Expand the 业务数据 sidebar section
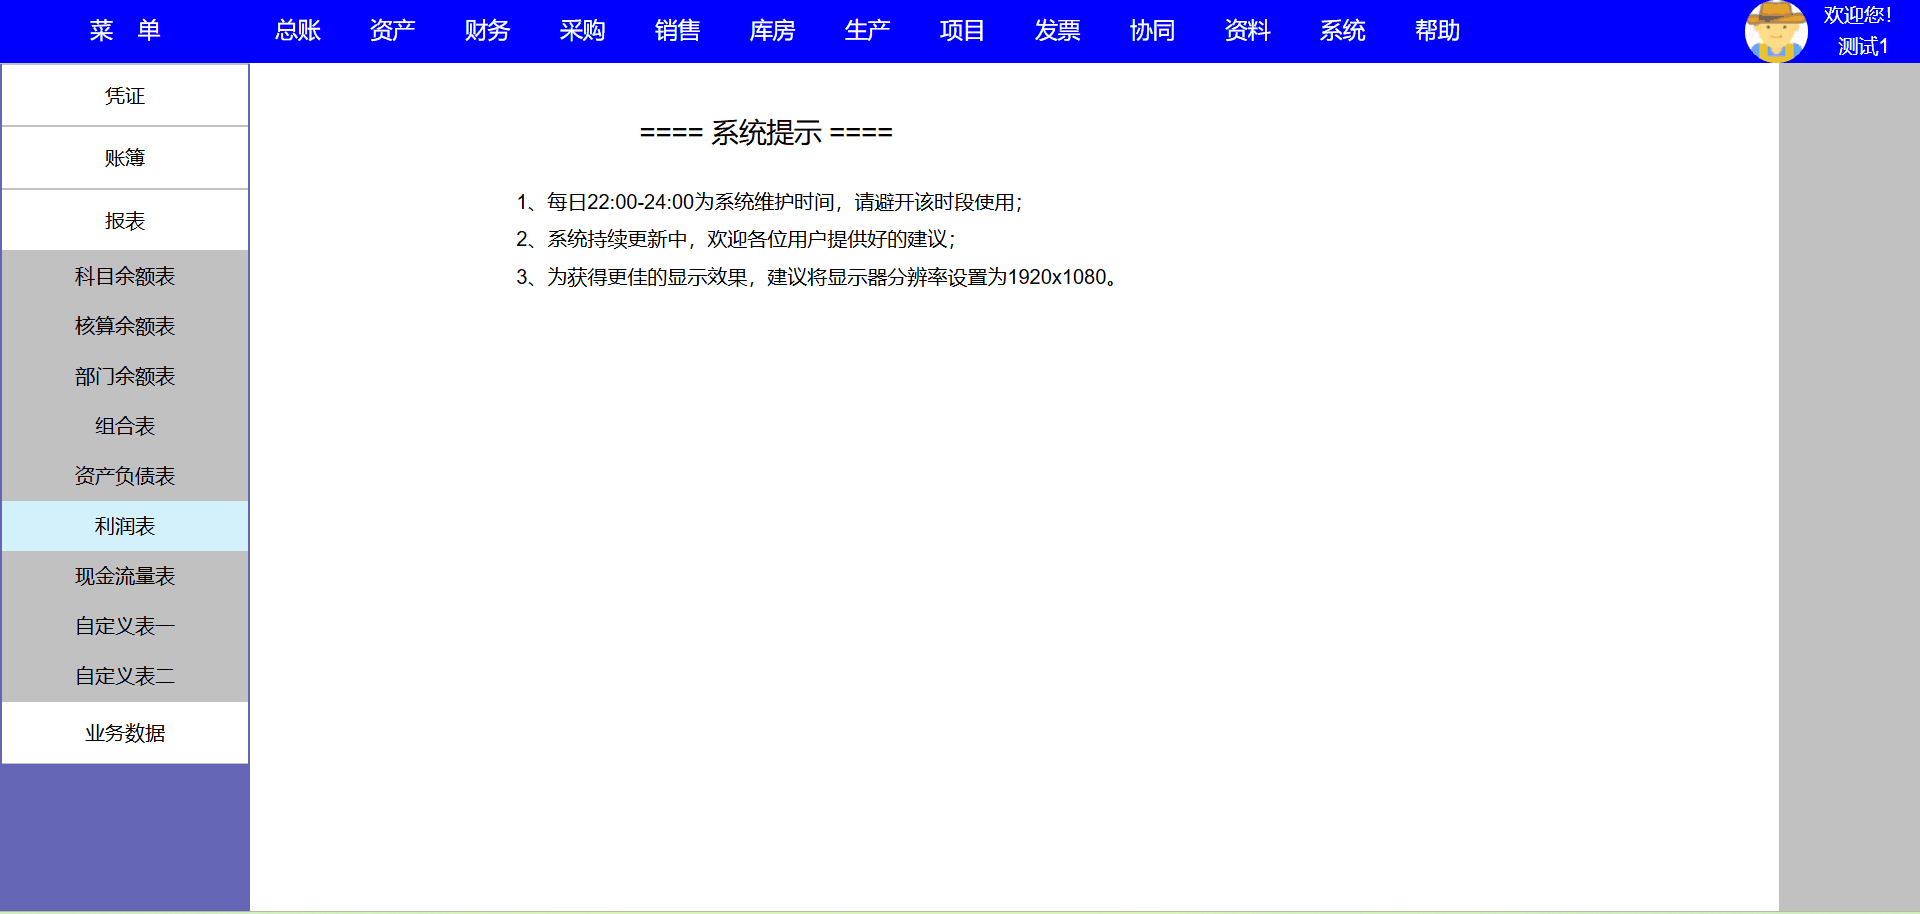 point(125,733)
